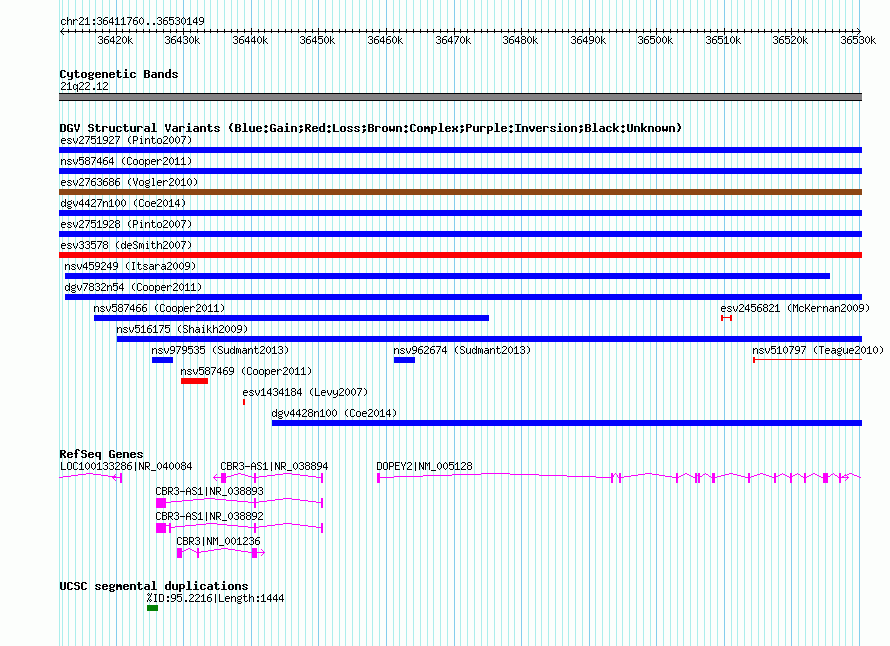The image size is (890, 646).
Task: Select the red esv33578 (deSmith2007) loss bar
Action: [x=460, y=255]
